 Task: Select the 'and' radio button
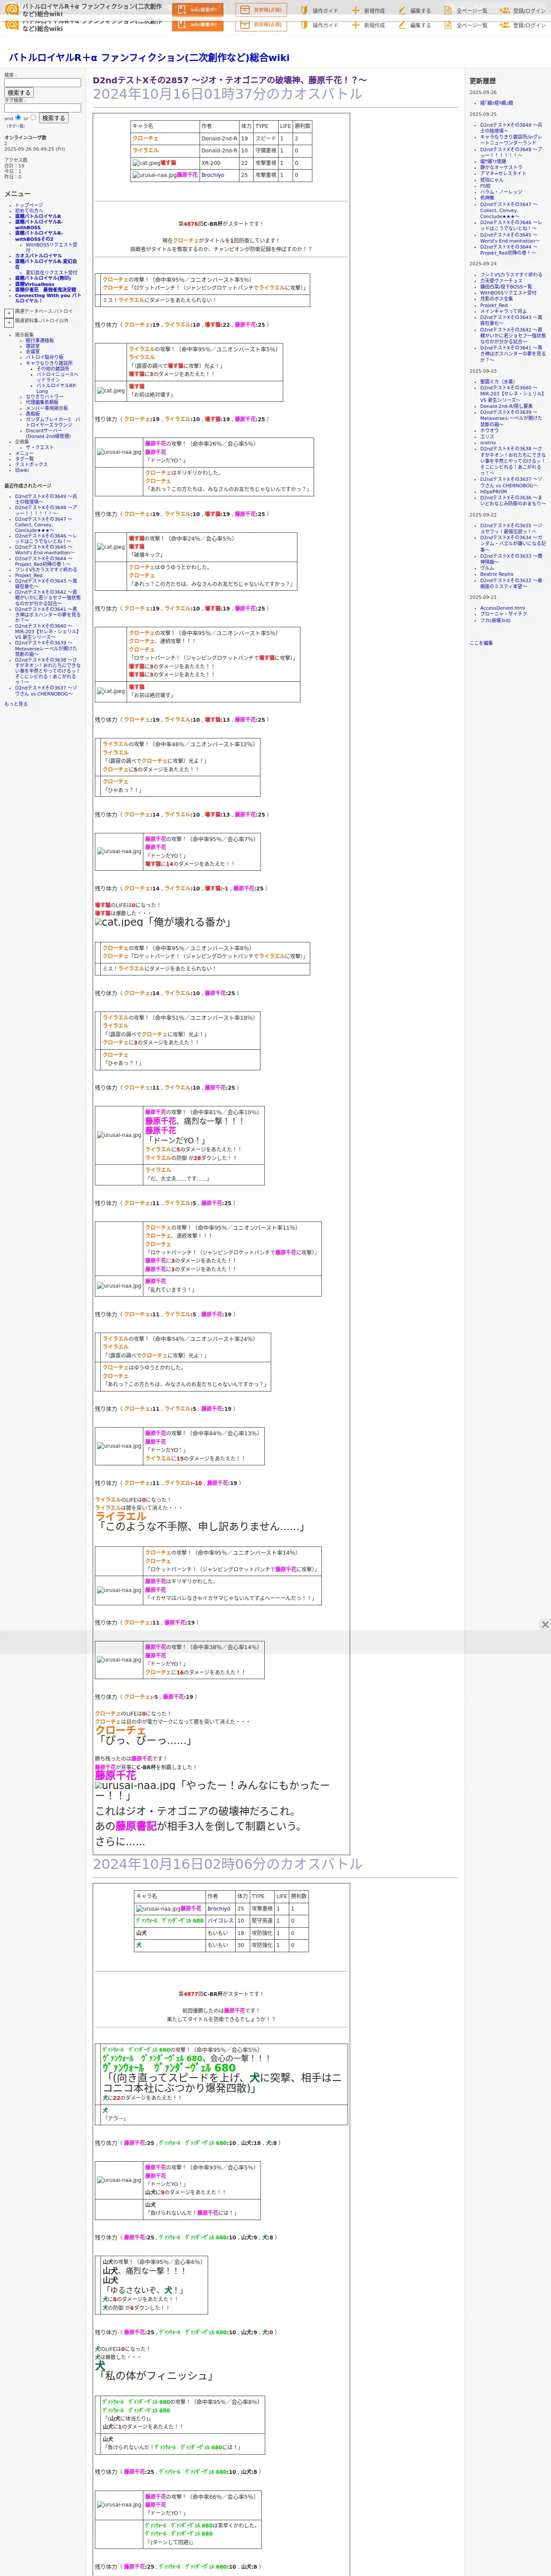tap(18, 117)
